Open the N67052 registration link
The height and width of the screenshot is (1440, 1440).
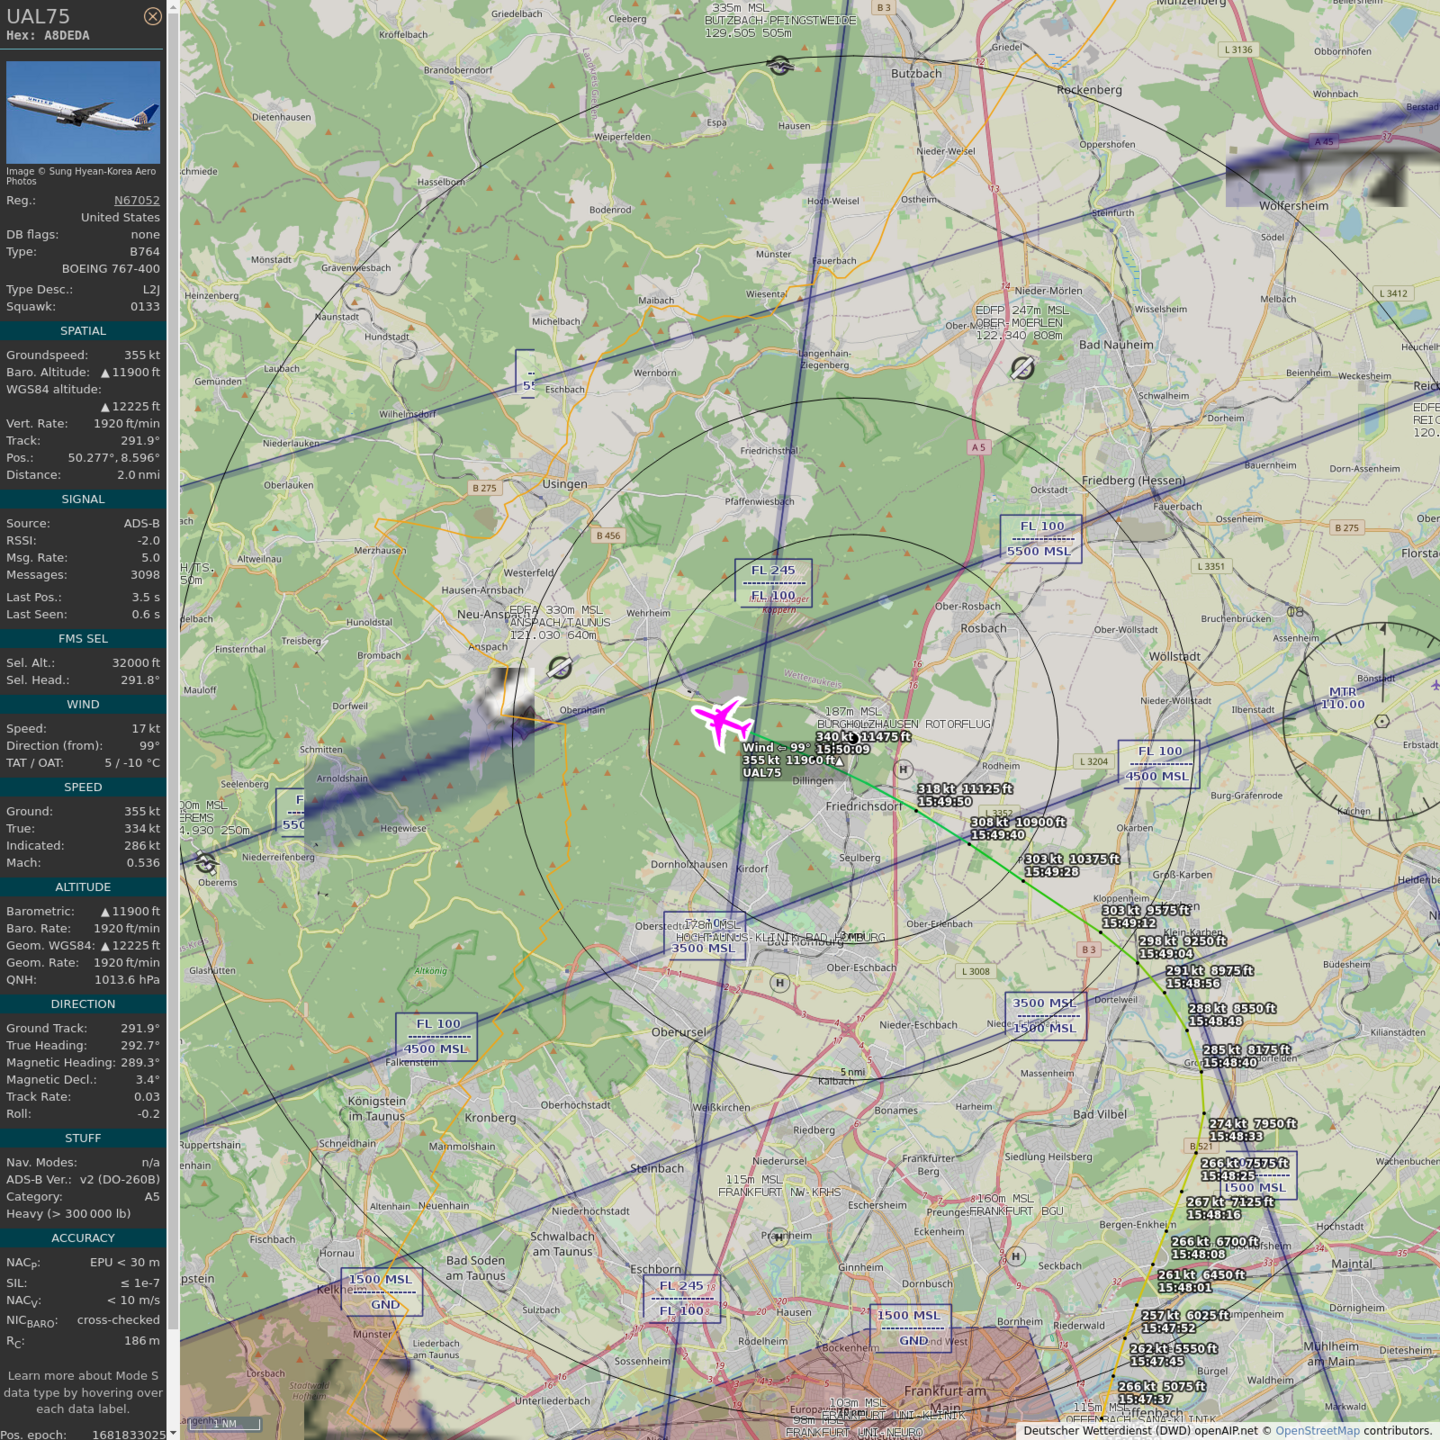coord(136,200)
